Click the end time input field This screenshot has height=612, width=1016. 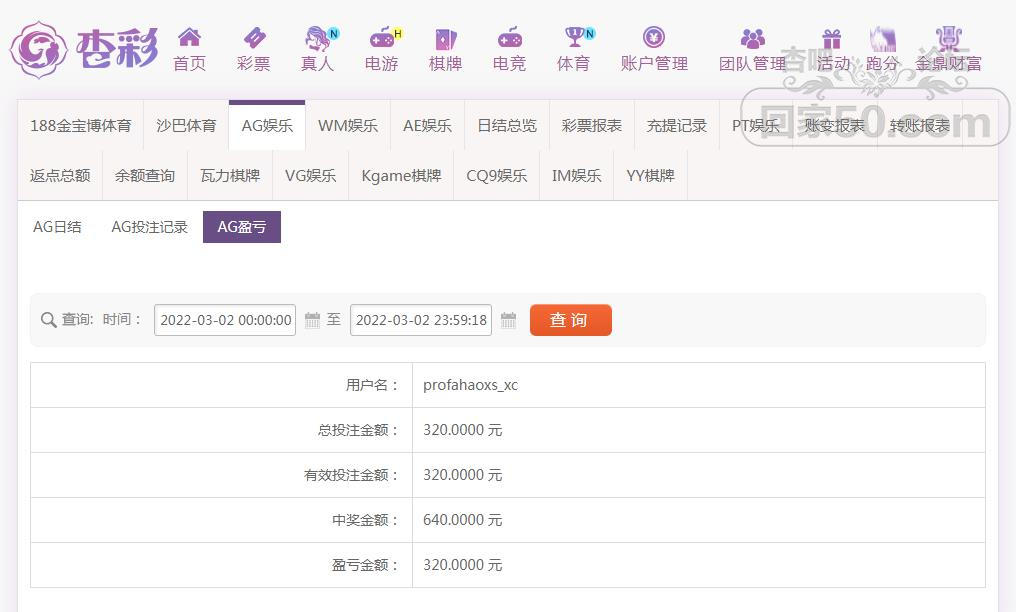click(421, 320)
